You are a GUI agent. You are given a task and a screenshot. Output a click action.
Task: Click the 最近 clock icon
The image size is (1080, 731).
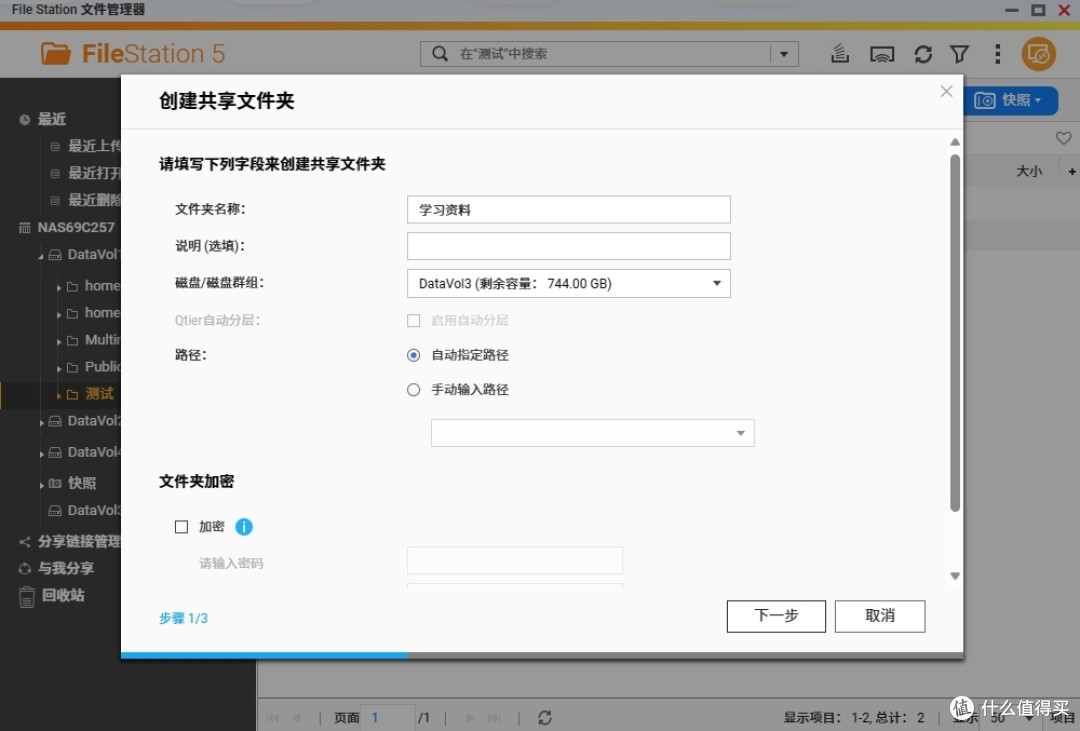(x=25, y=120)
